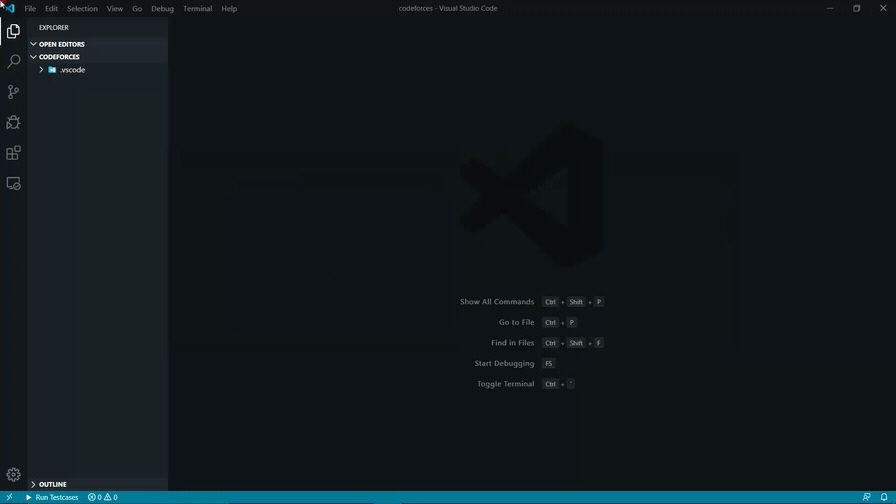Open the Debug view bug icon
Screen dimensions: 896x504
click(13, 122)
